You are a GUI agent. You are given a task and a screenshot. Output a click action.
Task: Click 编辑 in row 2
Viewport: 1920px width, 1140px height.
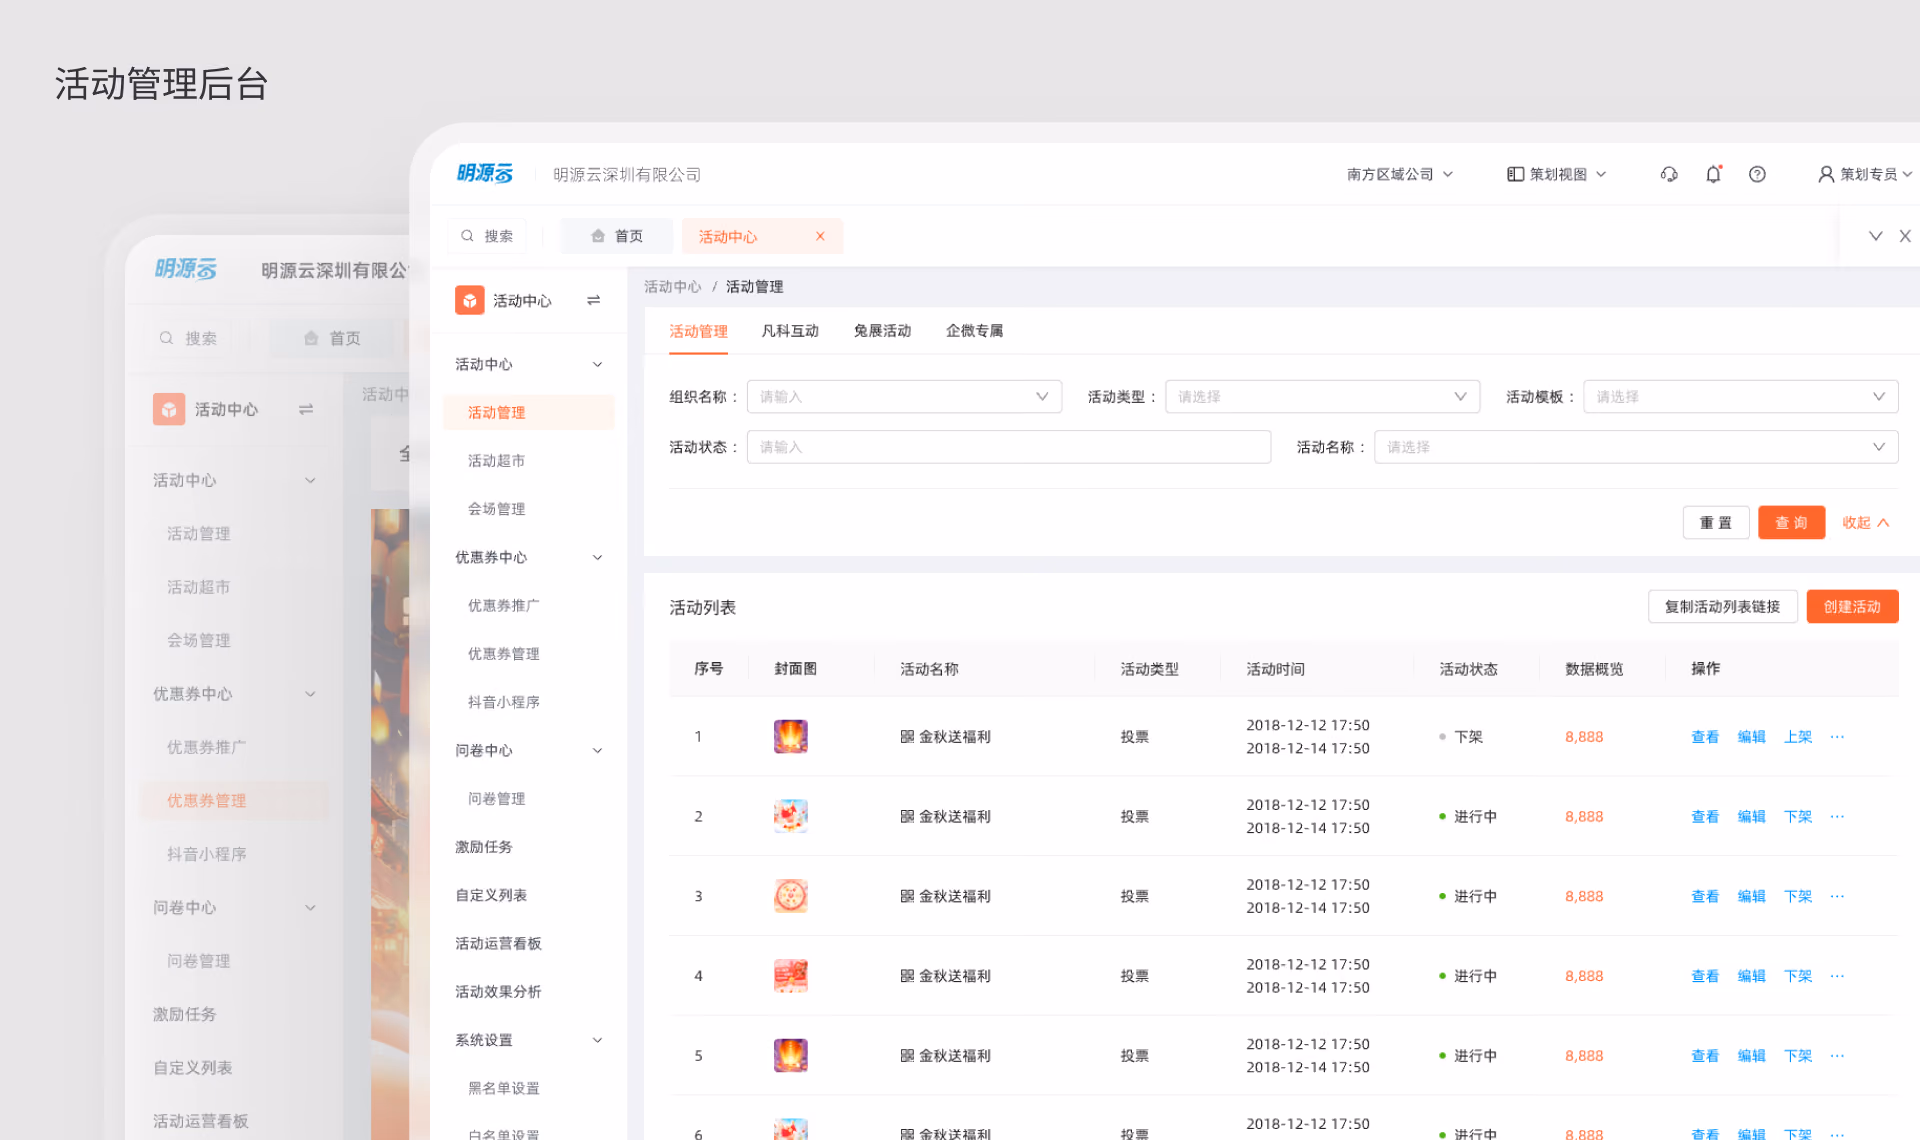click(1751, 817)
